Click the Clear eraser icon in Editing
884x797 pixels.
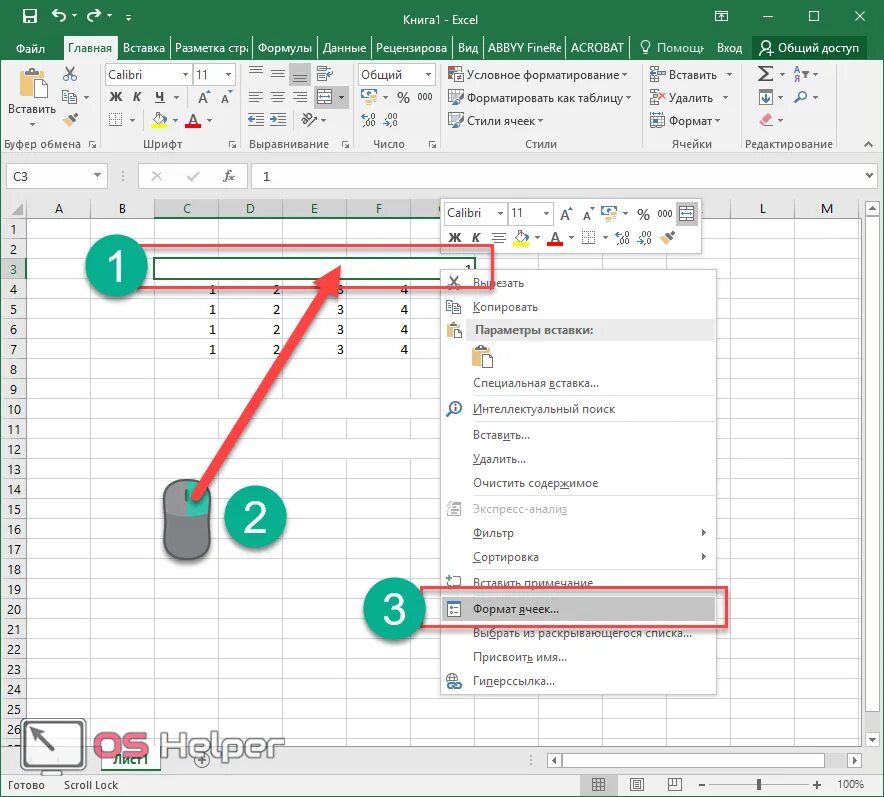point(766,120)
